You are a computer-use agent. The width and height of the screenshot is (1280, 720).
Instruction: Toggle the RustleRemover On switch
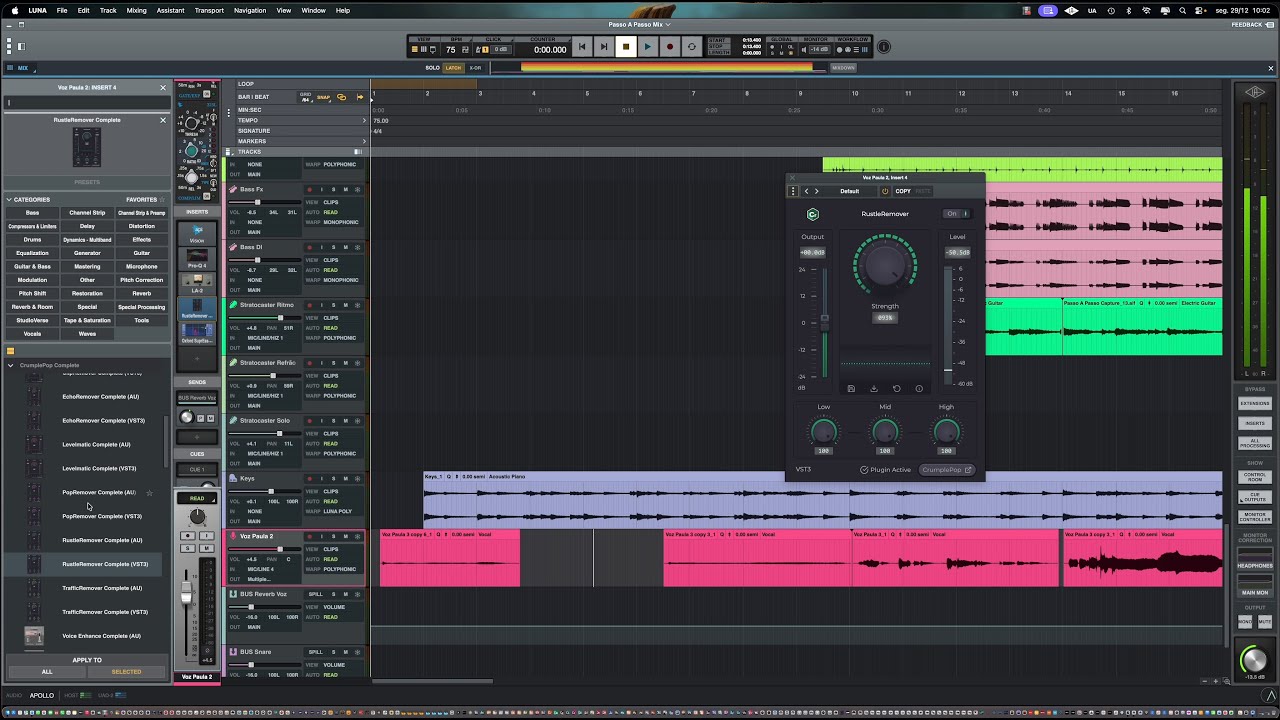[958, 214]
